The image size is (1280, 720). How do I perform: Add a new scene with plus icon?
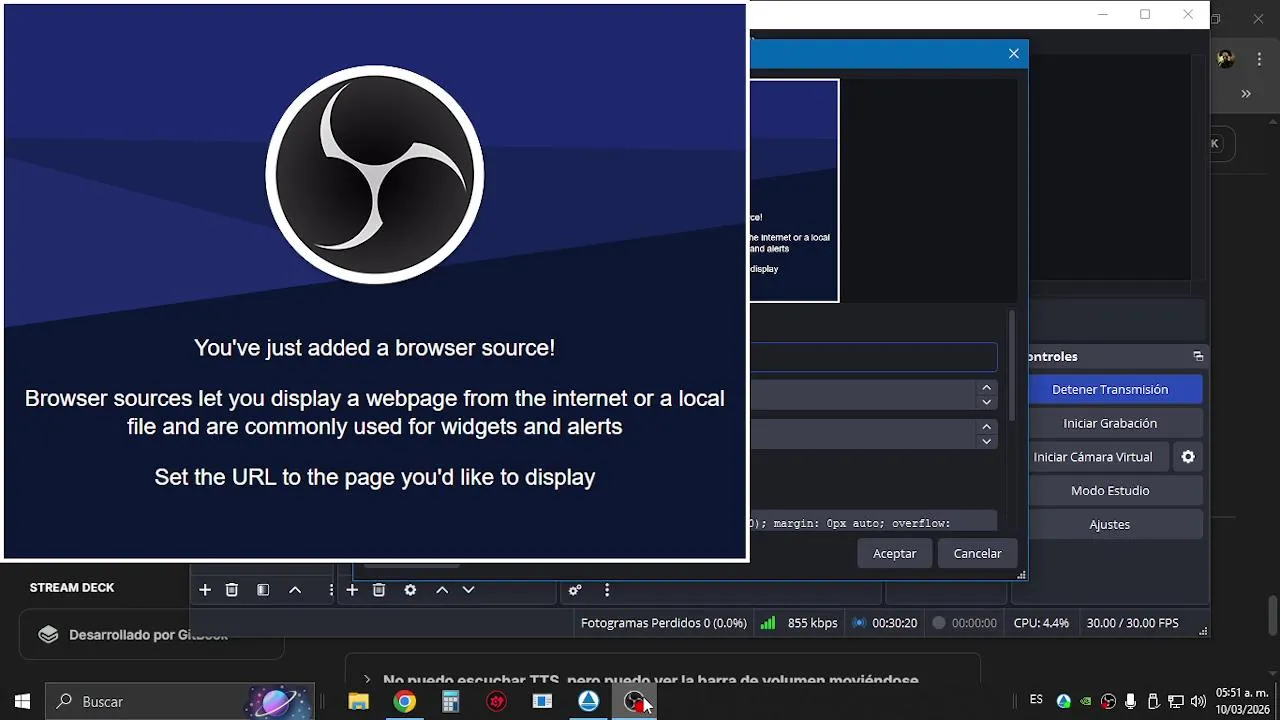click(x=205, y=590)
